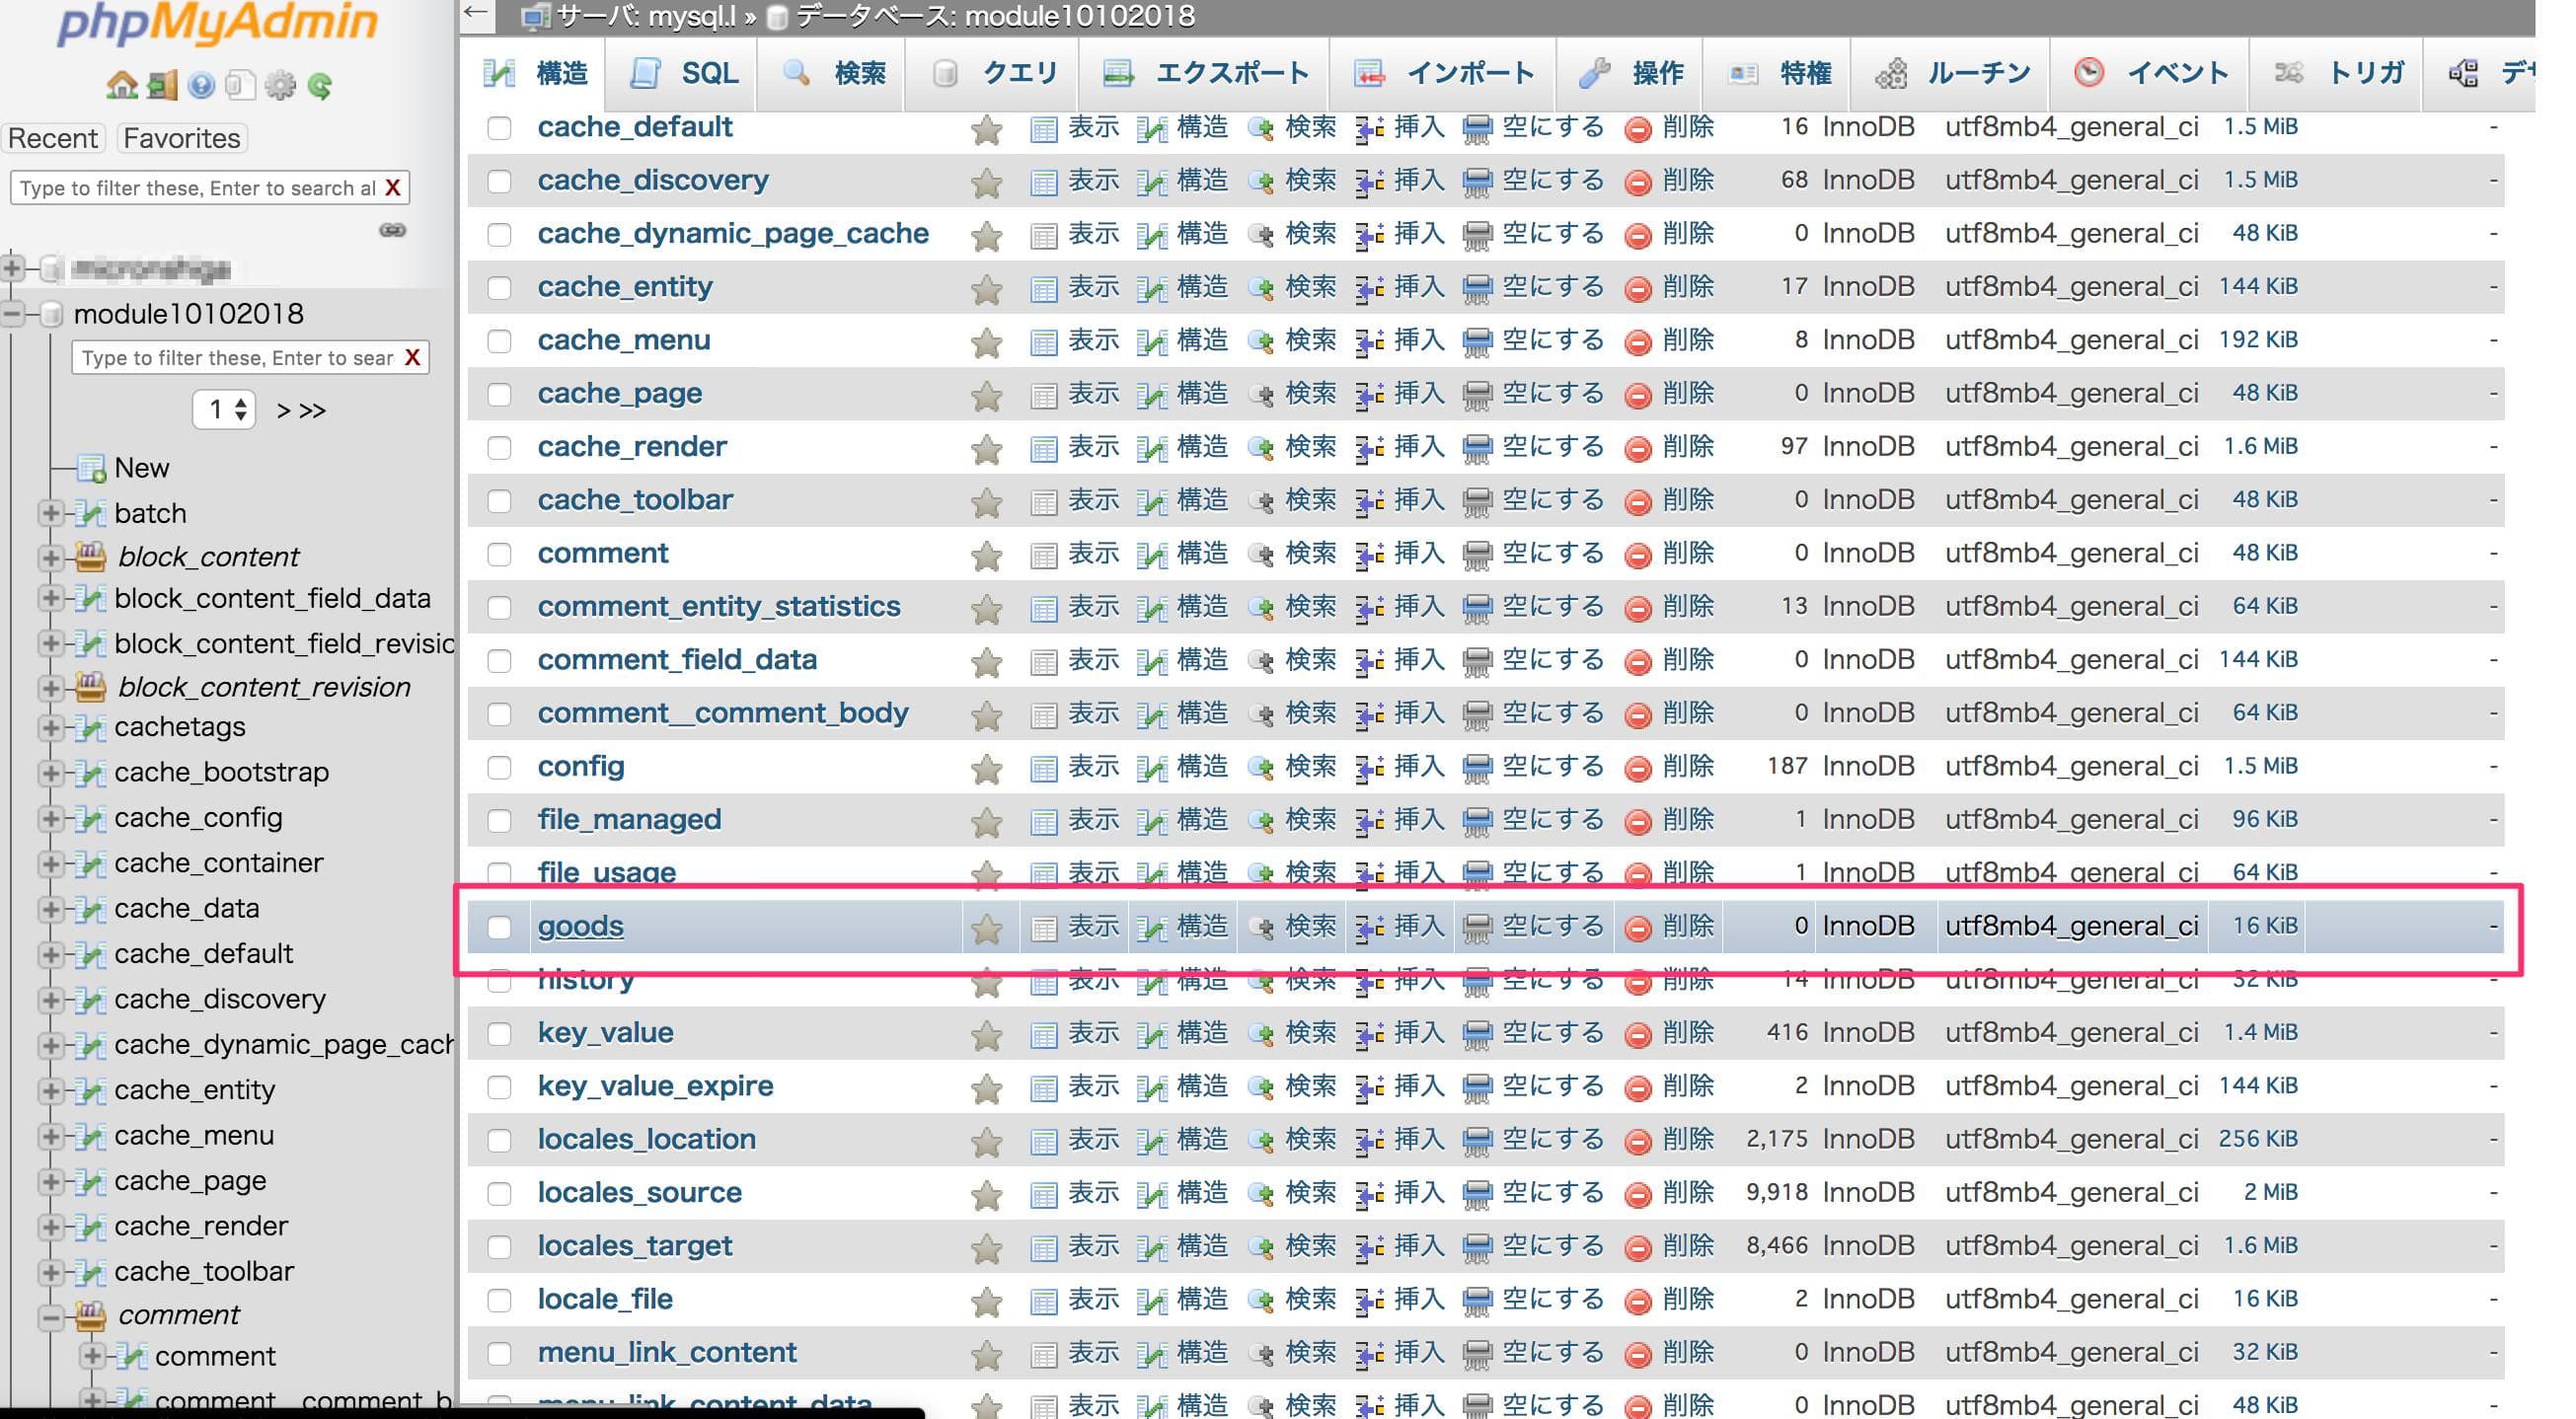Viewport: 2576px width, 1419px height.
Task: Check the key_value table checkbox
Action: [x=499, y=1034]
